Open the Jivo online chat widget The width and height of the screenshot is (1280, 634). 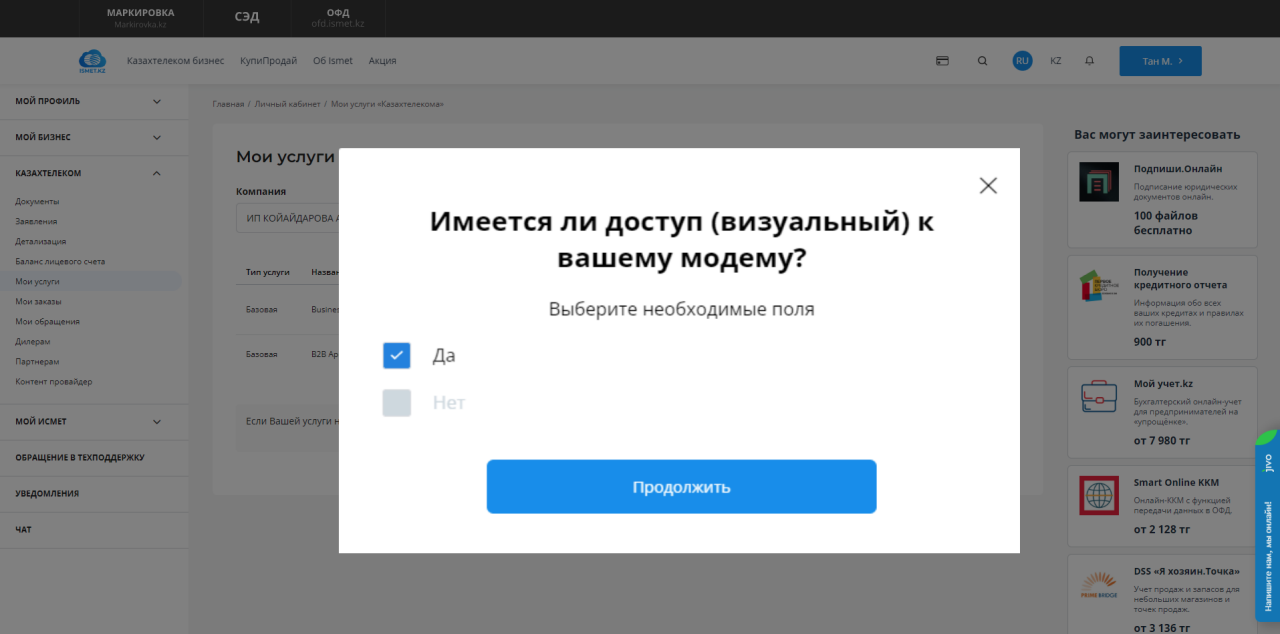(x=1267, y=525)
